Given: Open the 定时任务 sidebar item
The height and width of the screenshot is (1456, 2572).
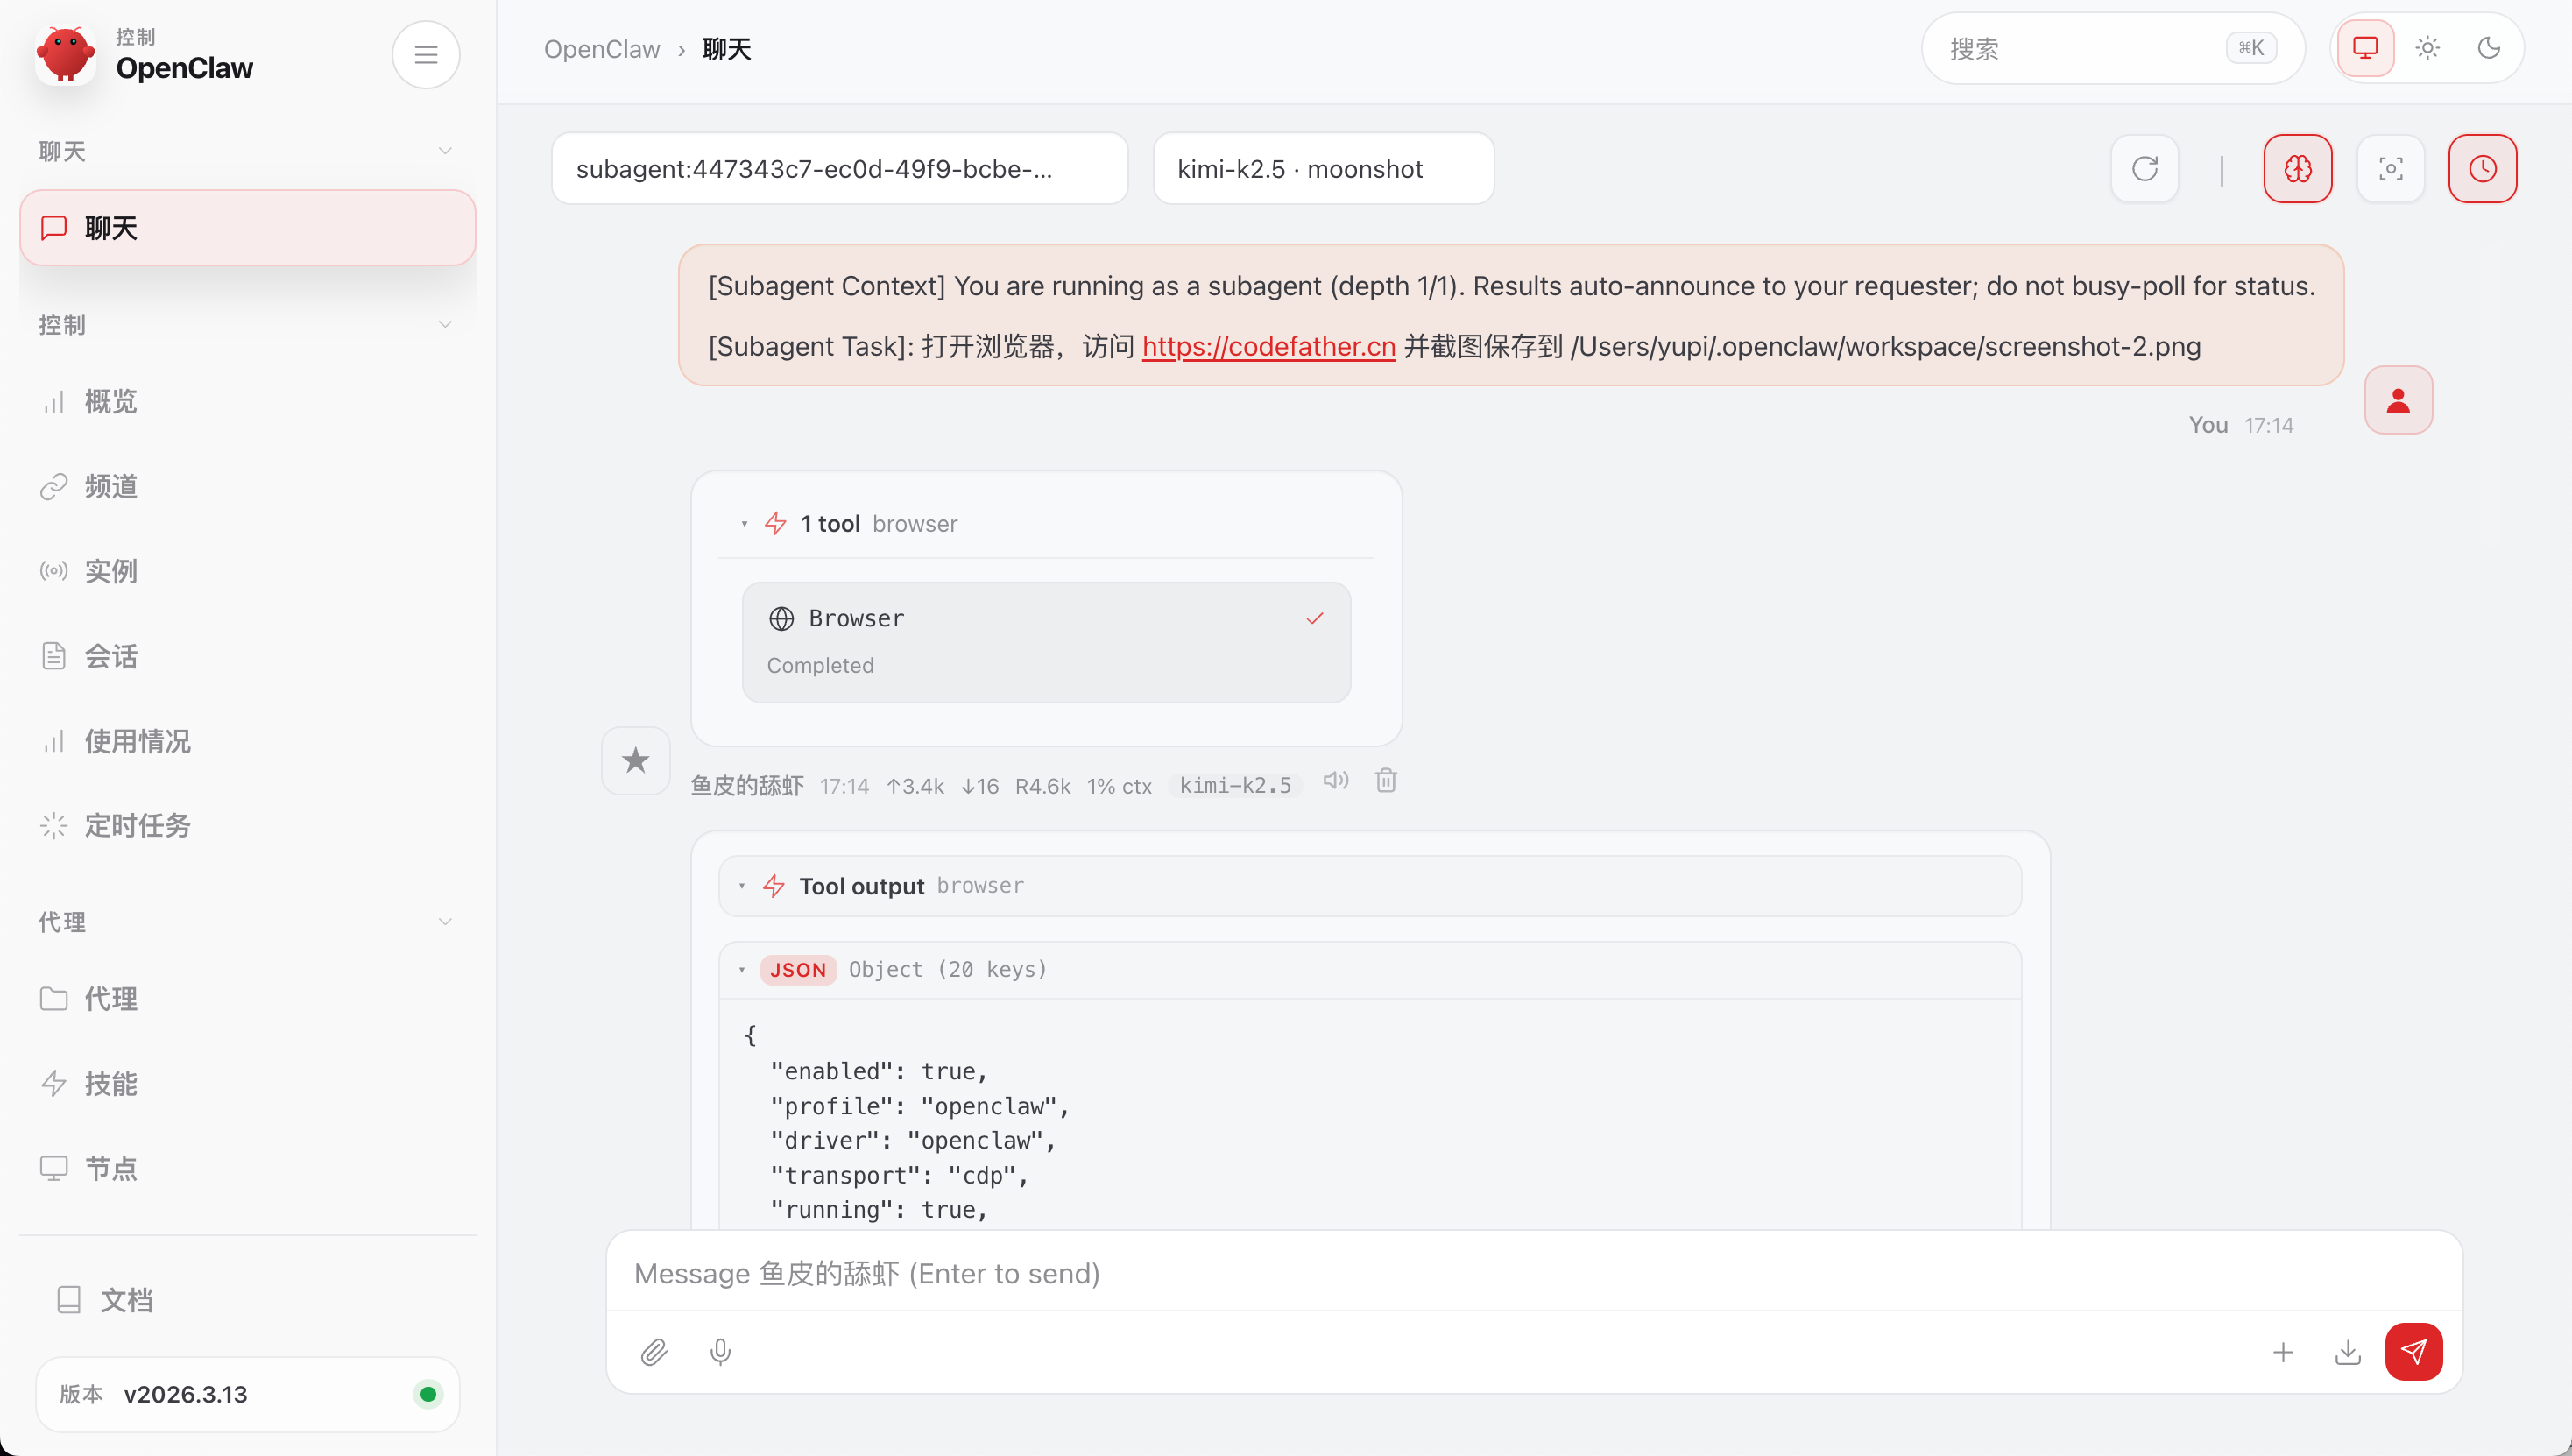Looking at the screenshot, I should coord(137,826).
